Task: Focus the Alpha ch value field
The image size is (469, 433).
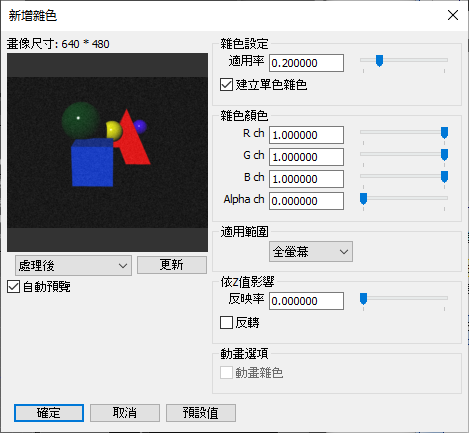Action: click(306, 201)
